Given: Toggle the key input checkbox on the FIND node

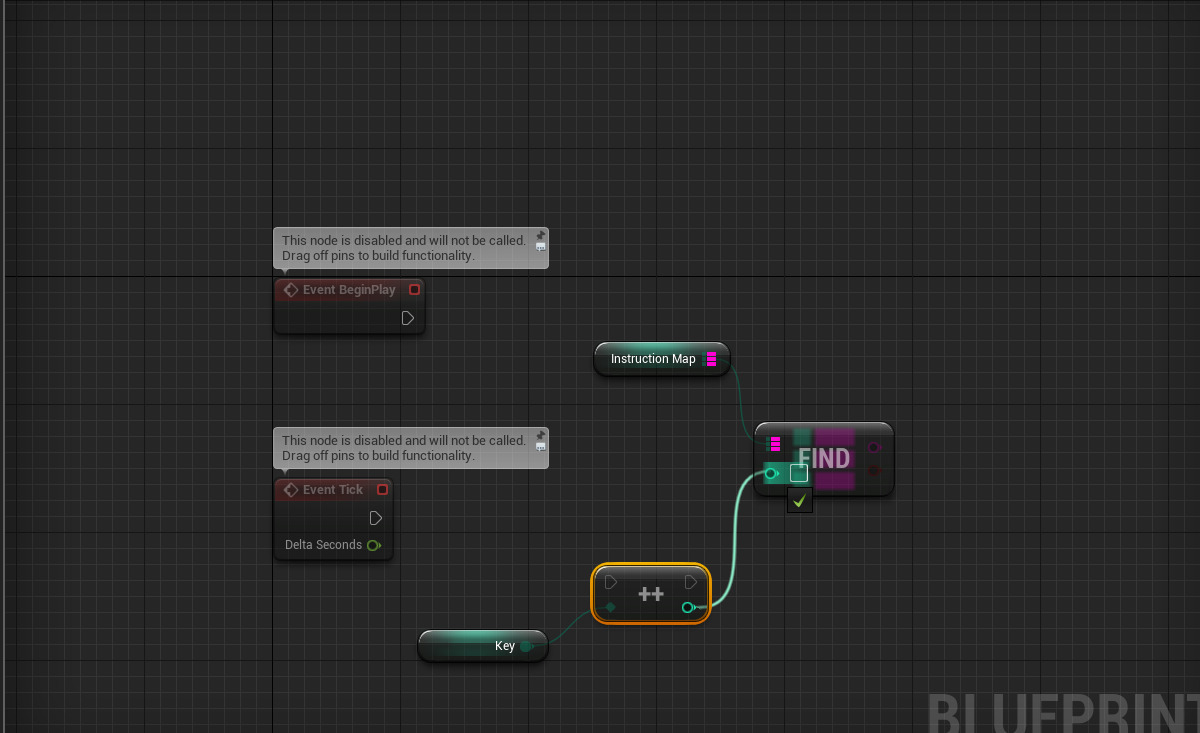Looking at the screenshot, I should point(799,473).
